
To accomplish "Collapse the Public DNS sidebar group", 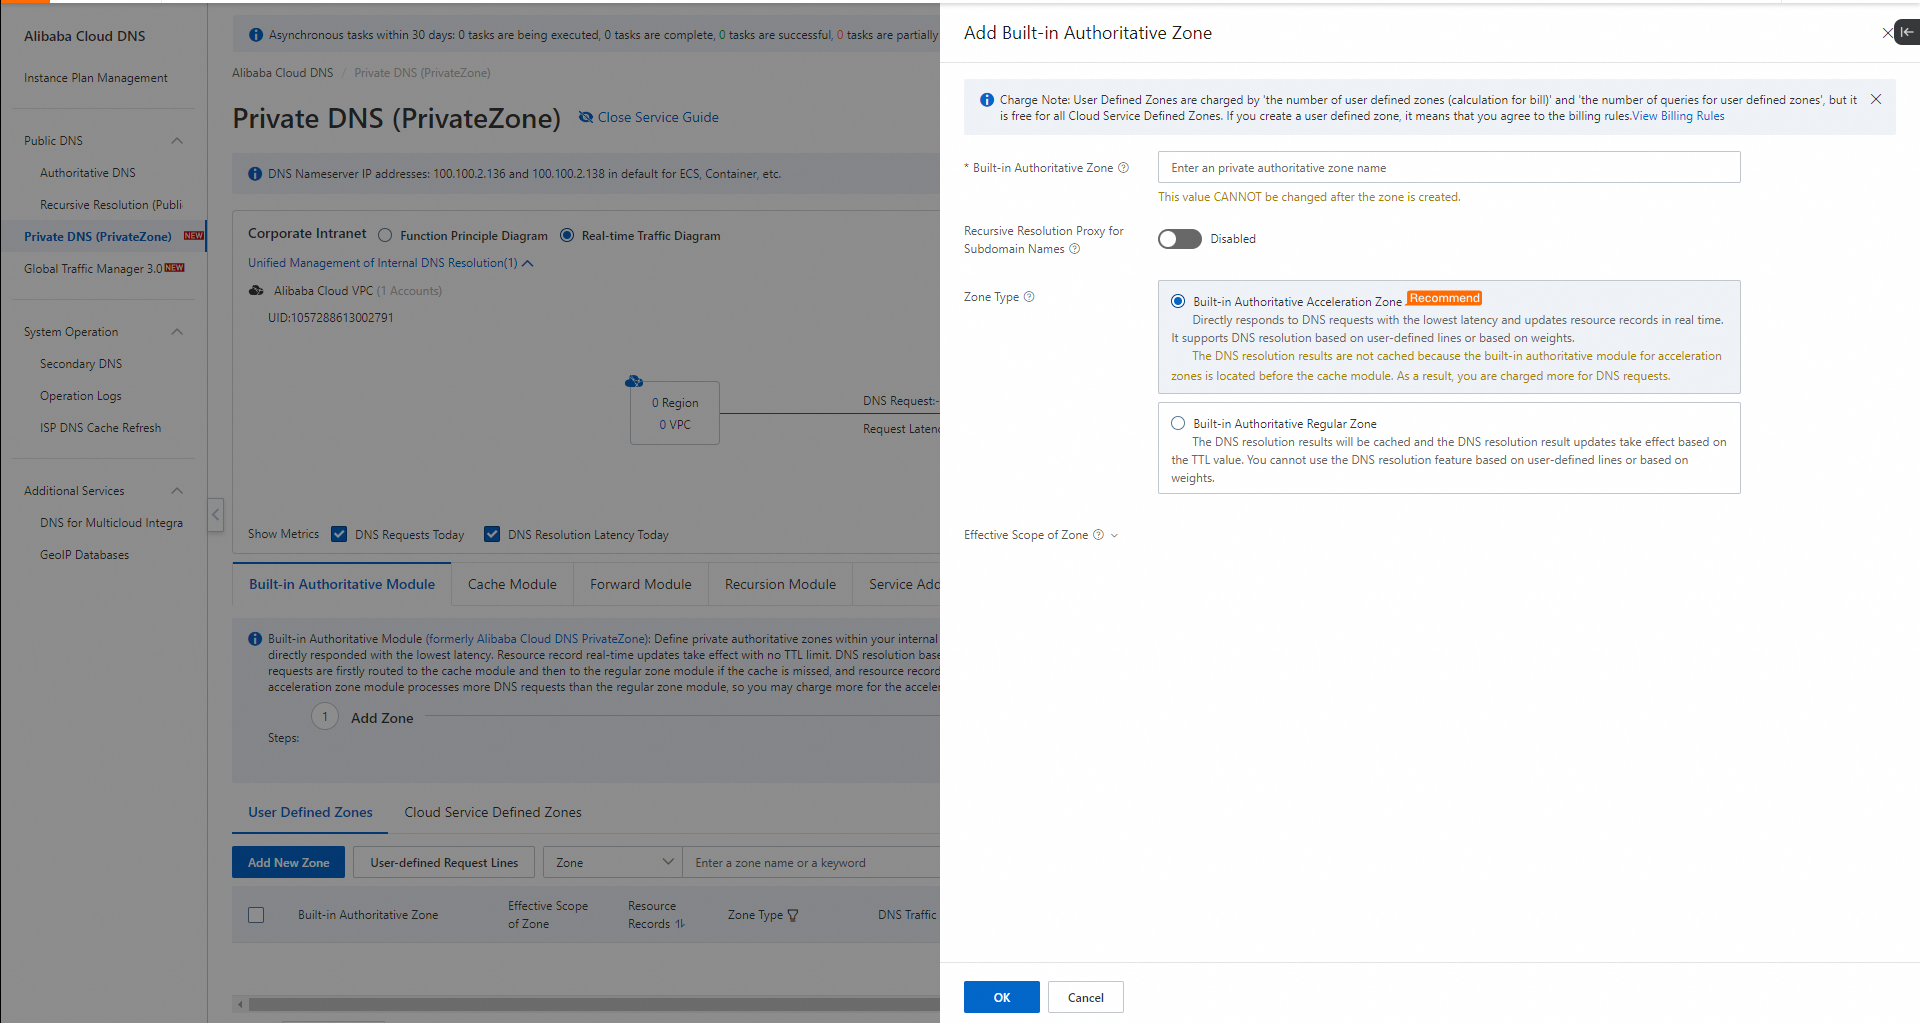I will point(177,141).
